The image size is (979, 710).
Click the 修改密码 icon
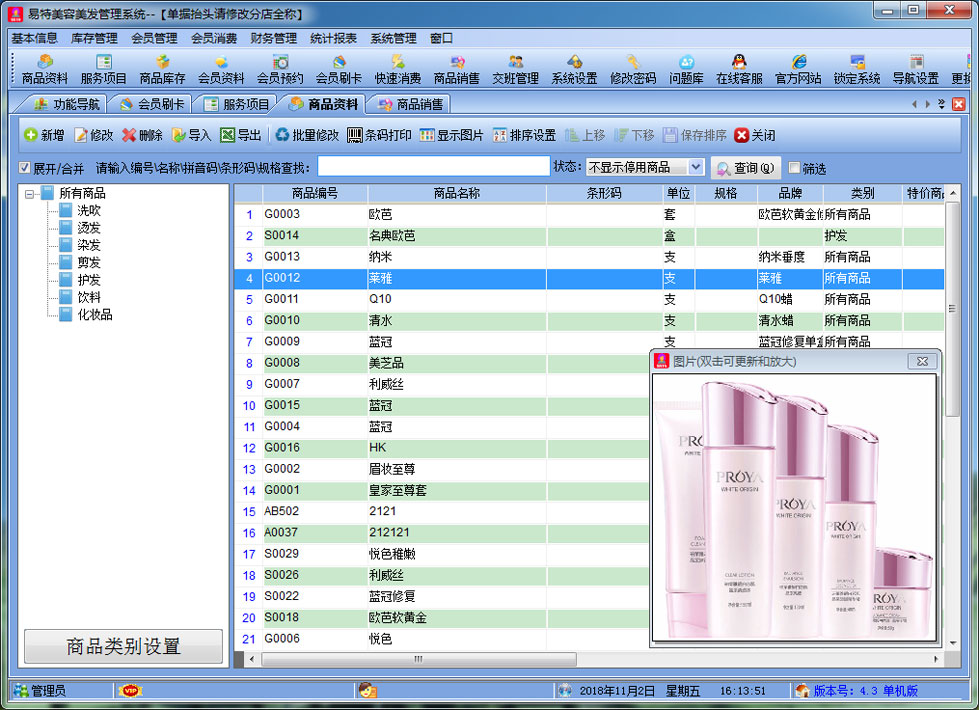coord(633,69)
